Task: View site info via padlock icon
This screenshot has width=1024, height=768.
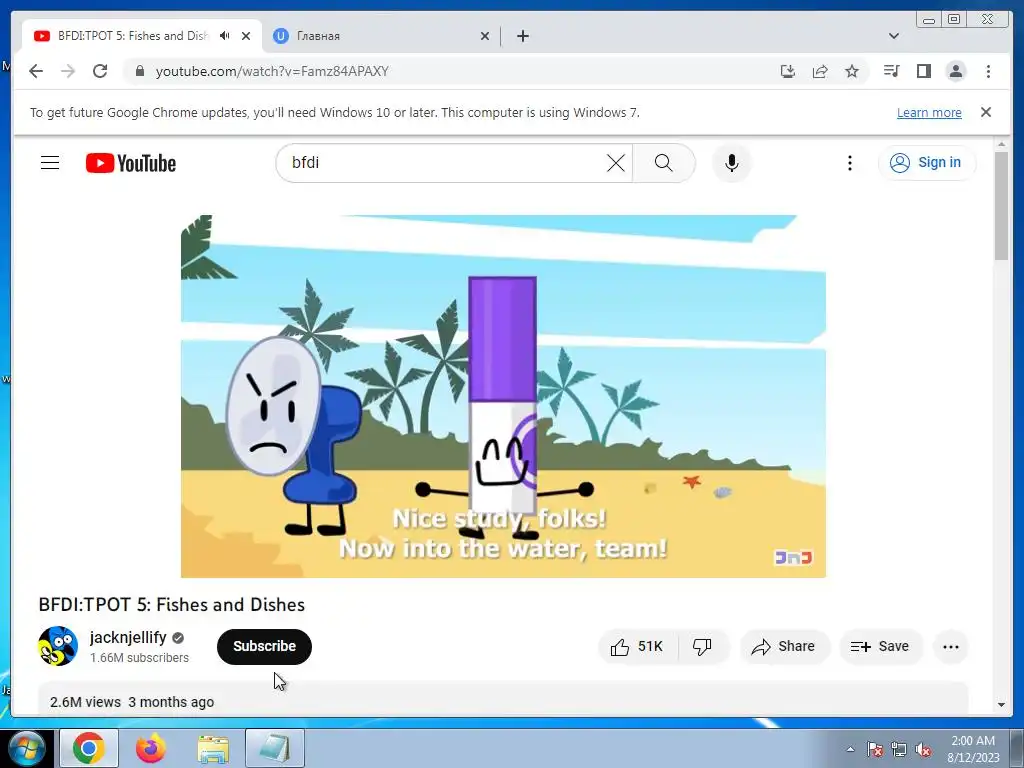Action: 139,71
